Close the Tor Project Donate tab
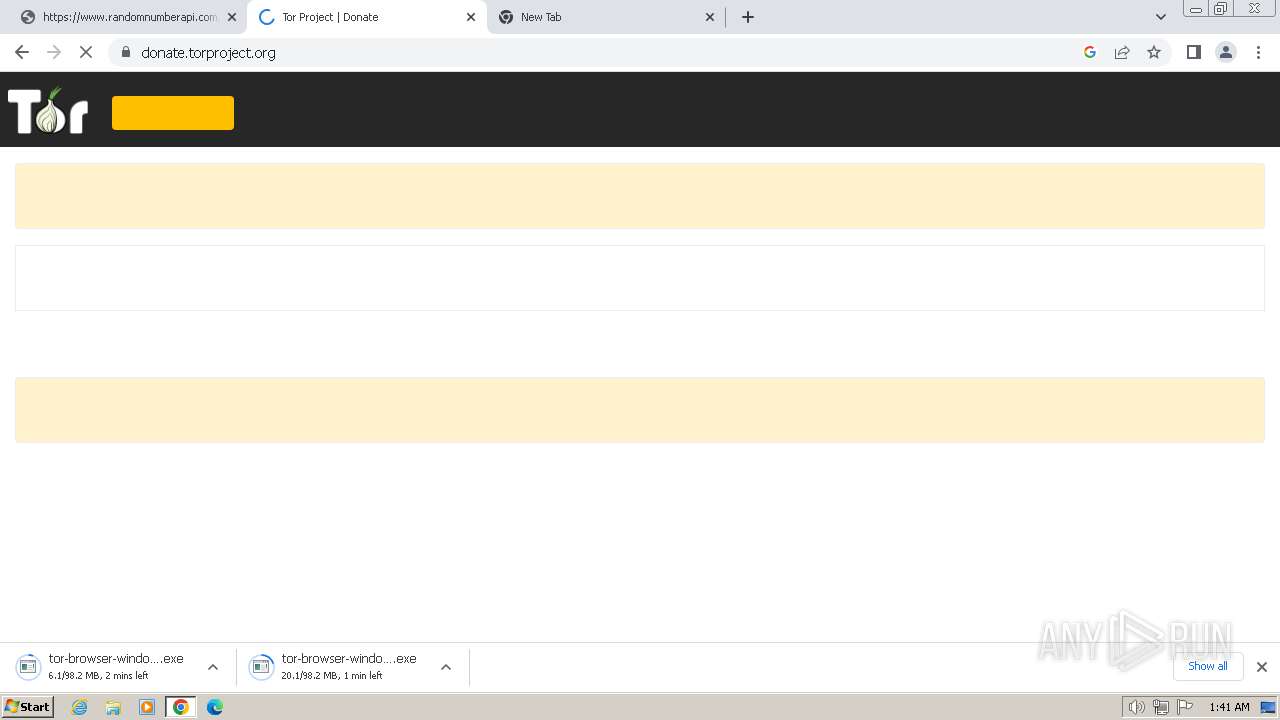The width and height of the screenshot is (1280, 720). tap(471, 17)
